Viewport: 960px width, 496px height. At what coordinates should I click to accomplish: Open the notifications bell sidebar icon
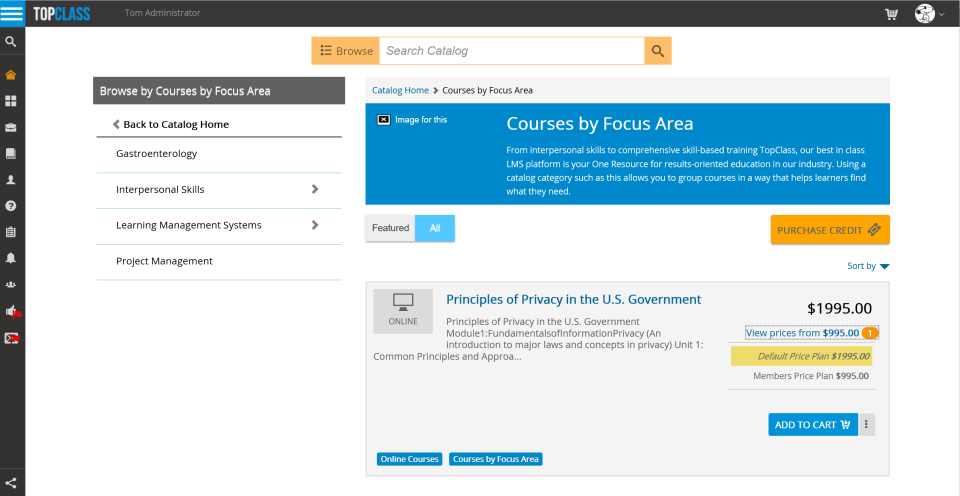click(11, 258)
